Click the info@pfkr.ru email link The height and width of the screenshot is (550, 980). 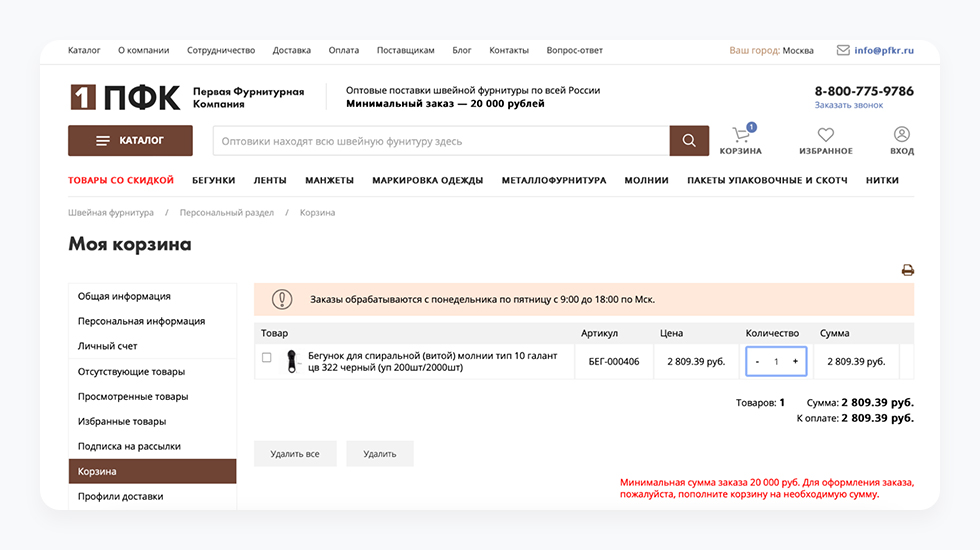[x=884, y=50]
